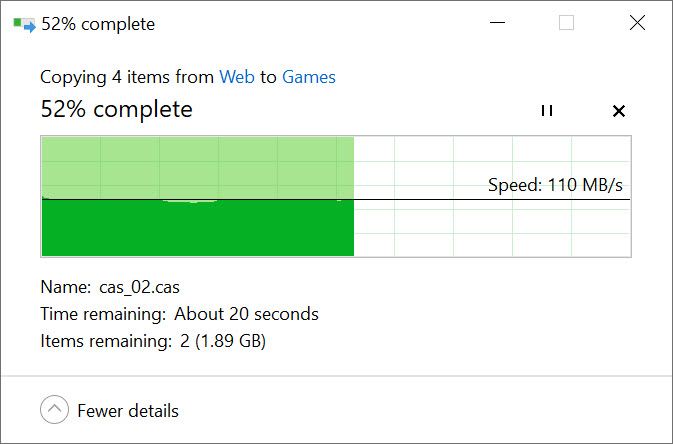
Task: Minimize the copy progress dialog
Action: (x=496, y=23)
